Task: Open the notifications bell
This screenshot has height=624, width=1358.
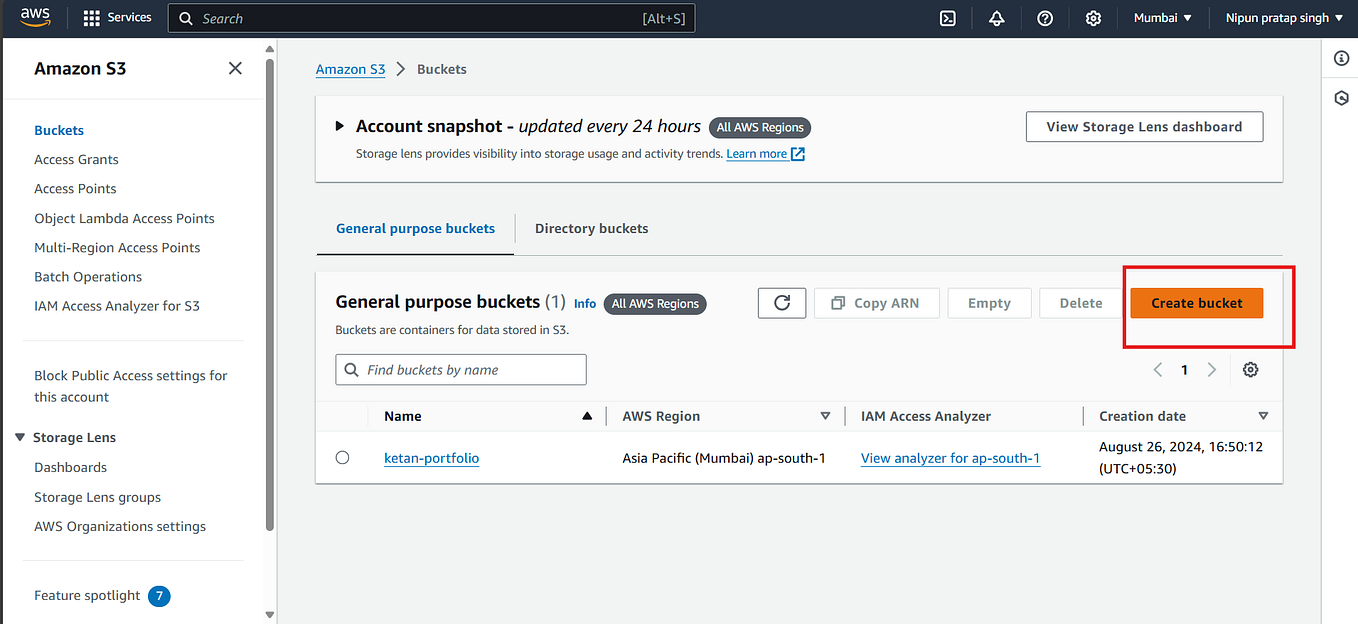Action: 996,18
